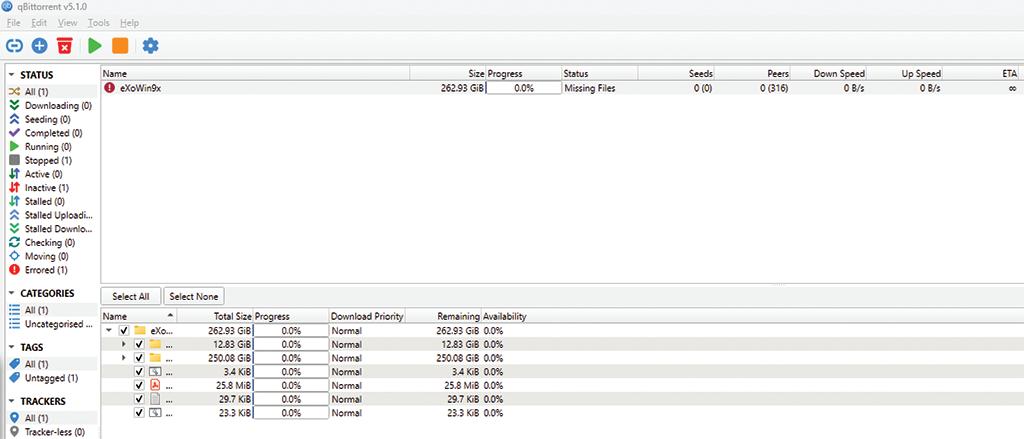Screen dimensions: 1024x439
Task: Open the File menu
Action: click(x=14, y=23)
